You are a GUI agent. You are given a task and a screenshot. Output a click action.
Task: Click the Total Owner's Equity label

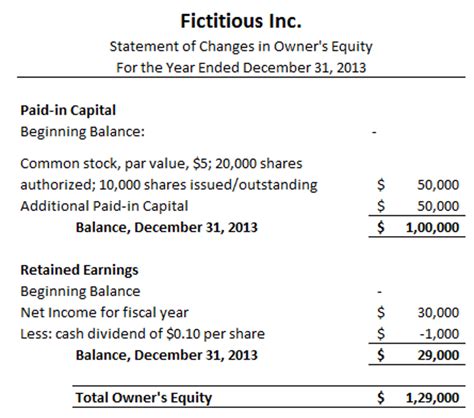[144, 398]
